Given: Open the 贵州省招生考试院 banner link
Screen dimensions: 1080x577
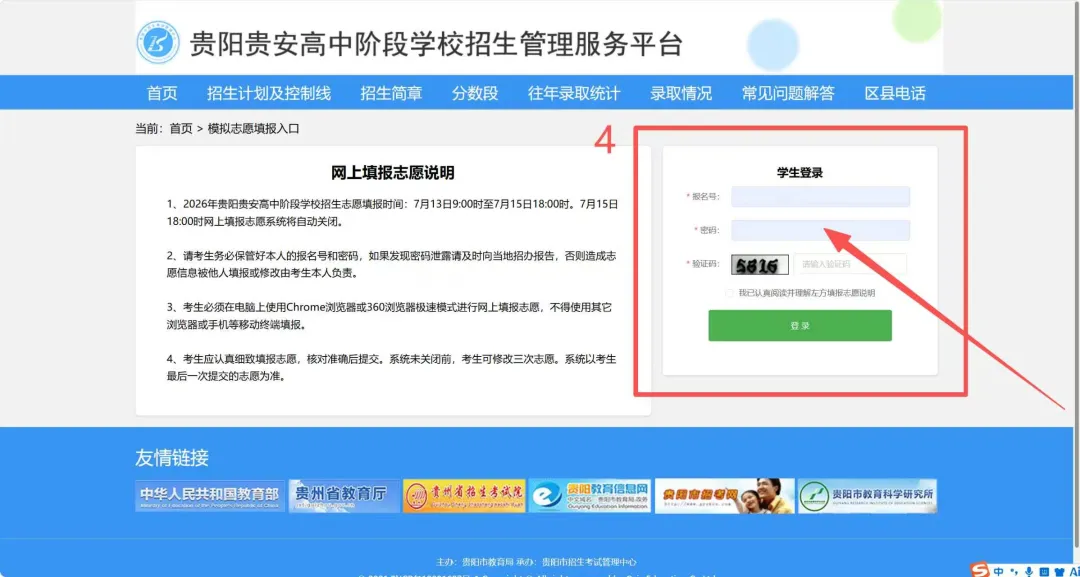Looking at the screenshot, I should [x=464, y=496].
